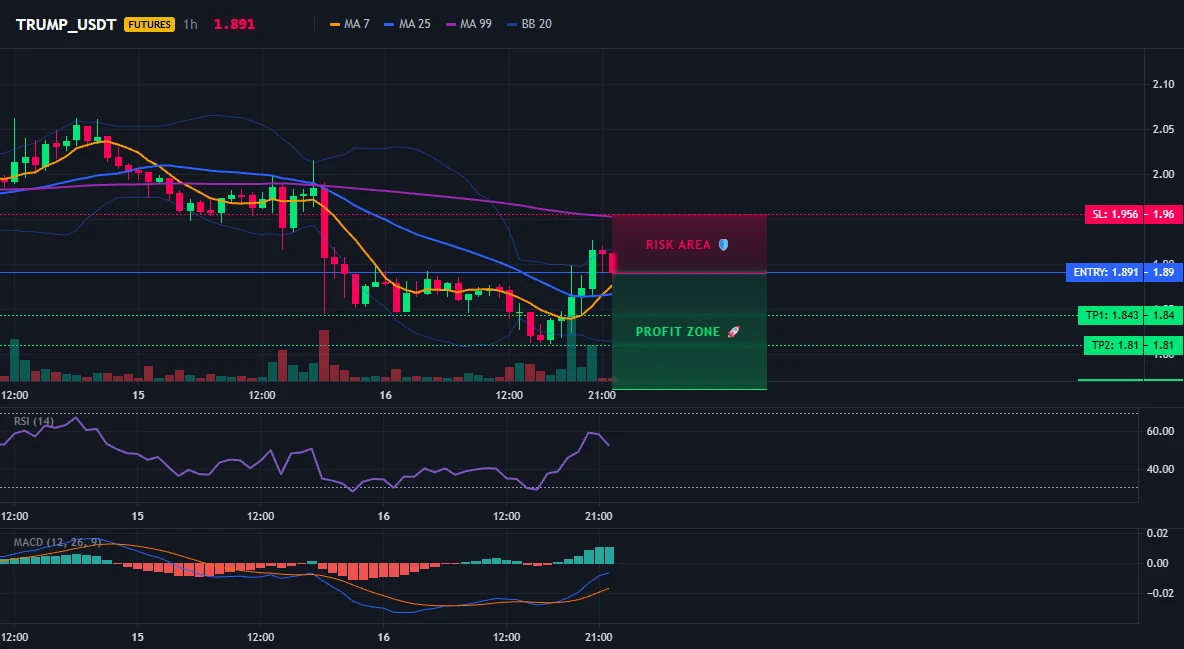Click the 0.02 MACD axis value
Image resolution: width=1184 pixels, height=649 pixels.
(x=1157, y=533)
